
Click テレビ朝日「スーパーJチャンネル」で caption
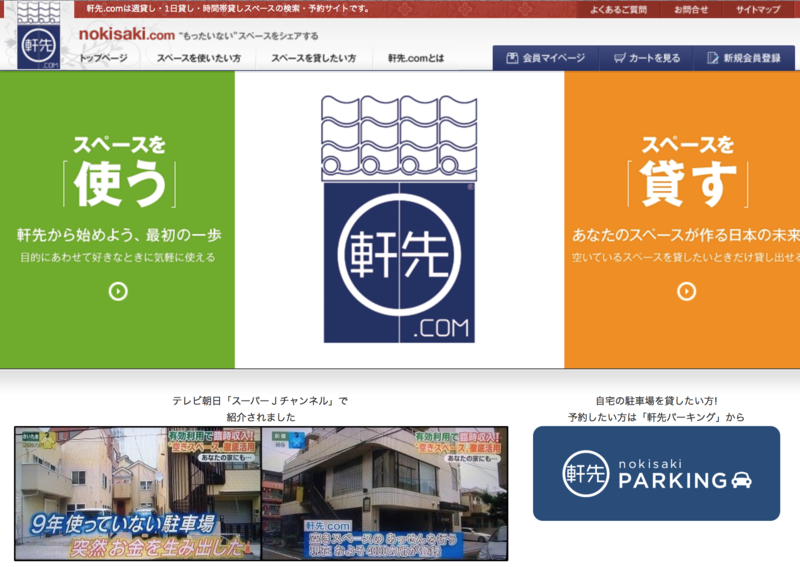tap(260, 401)
